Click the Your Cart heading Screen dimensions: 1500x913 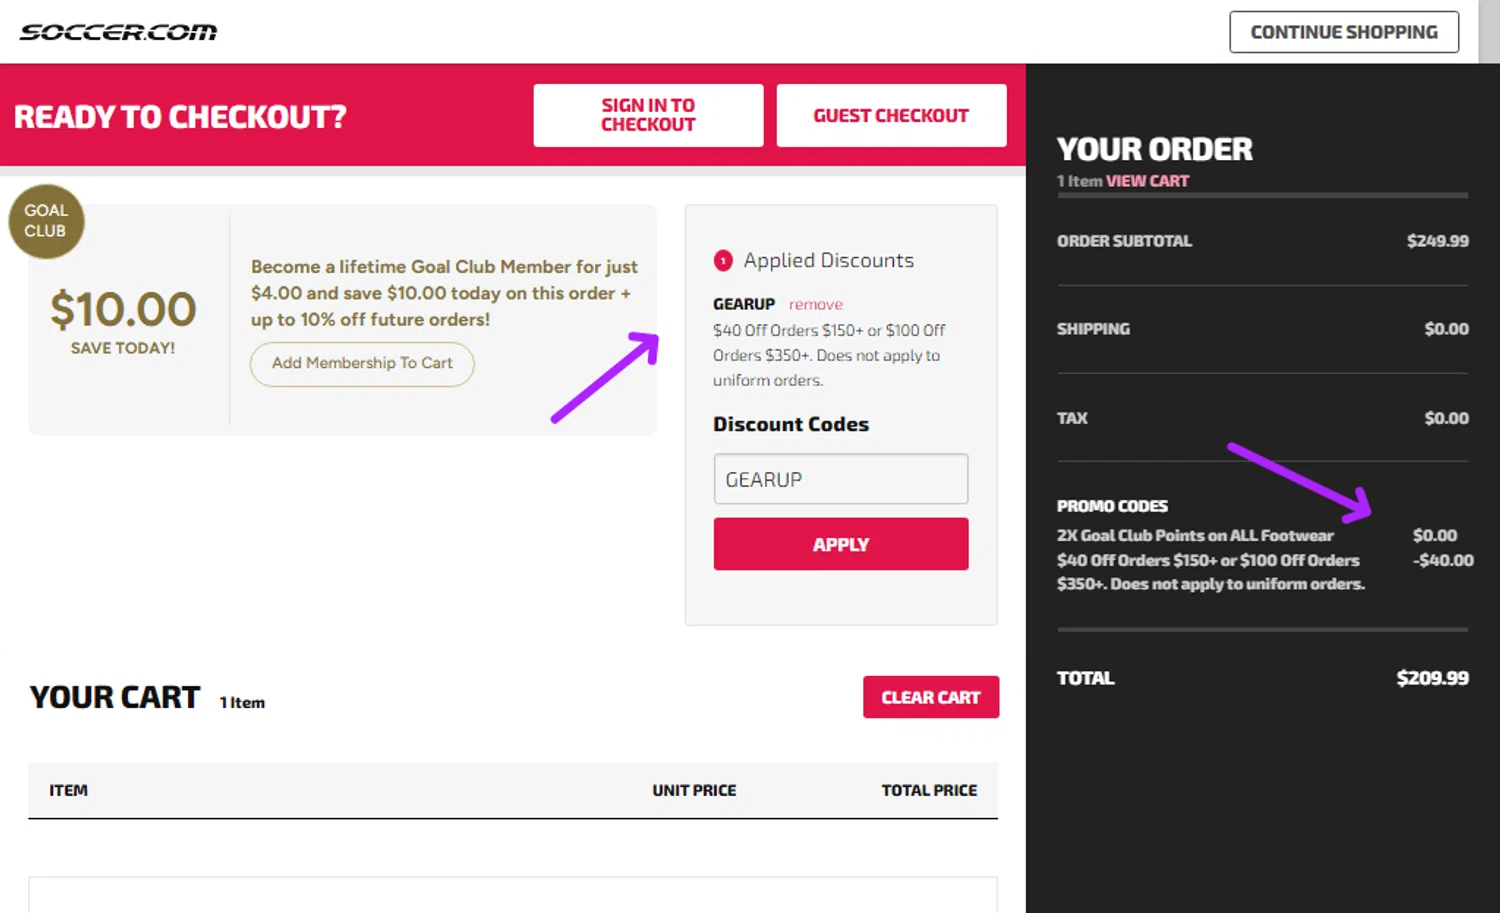tap(115, 697)
